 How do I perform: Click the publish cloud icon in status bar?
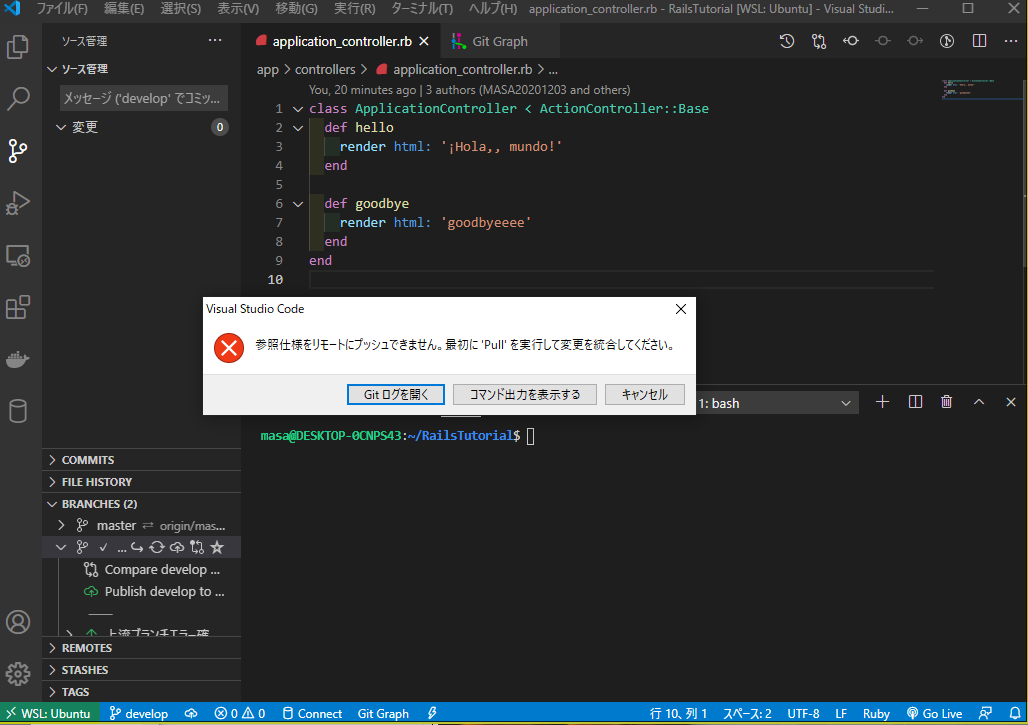(x=191, y=713)
